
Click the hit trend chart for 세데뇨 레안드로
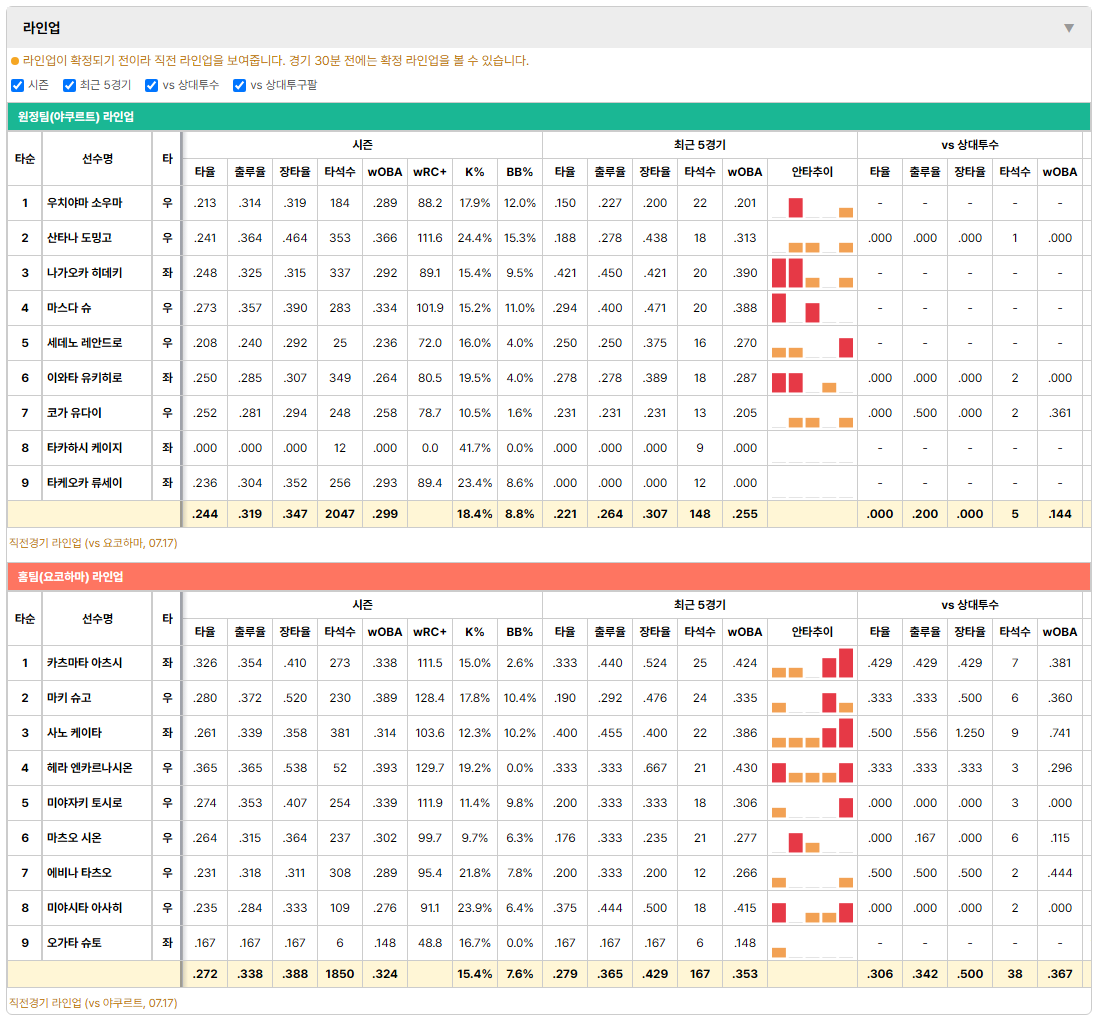click(812, 343)
